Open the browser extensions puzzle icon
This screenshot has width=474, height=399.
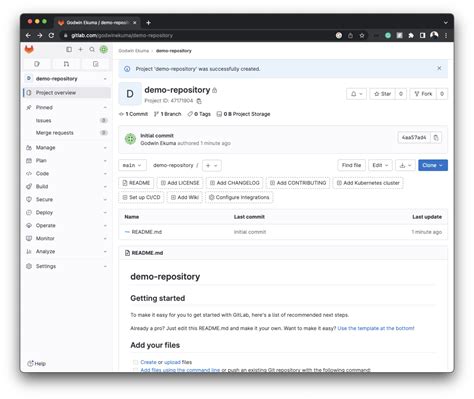pos(411,35)
